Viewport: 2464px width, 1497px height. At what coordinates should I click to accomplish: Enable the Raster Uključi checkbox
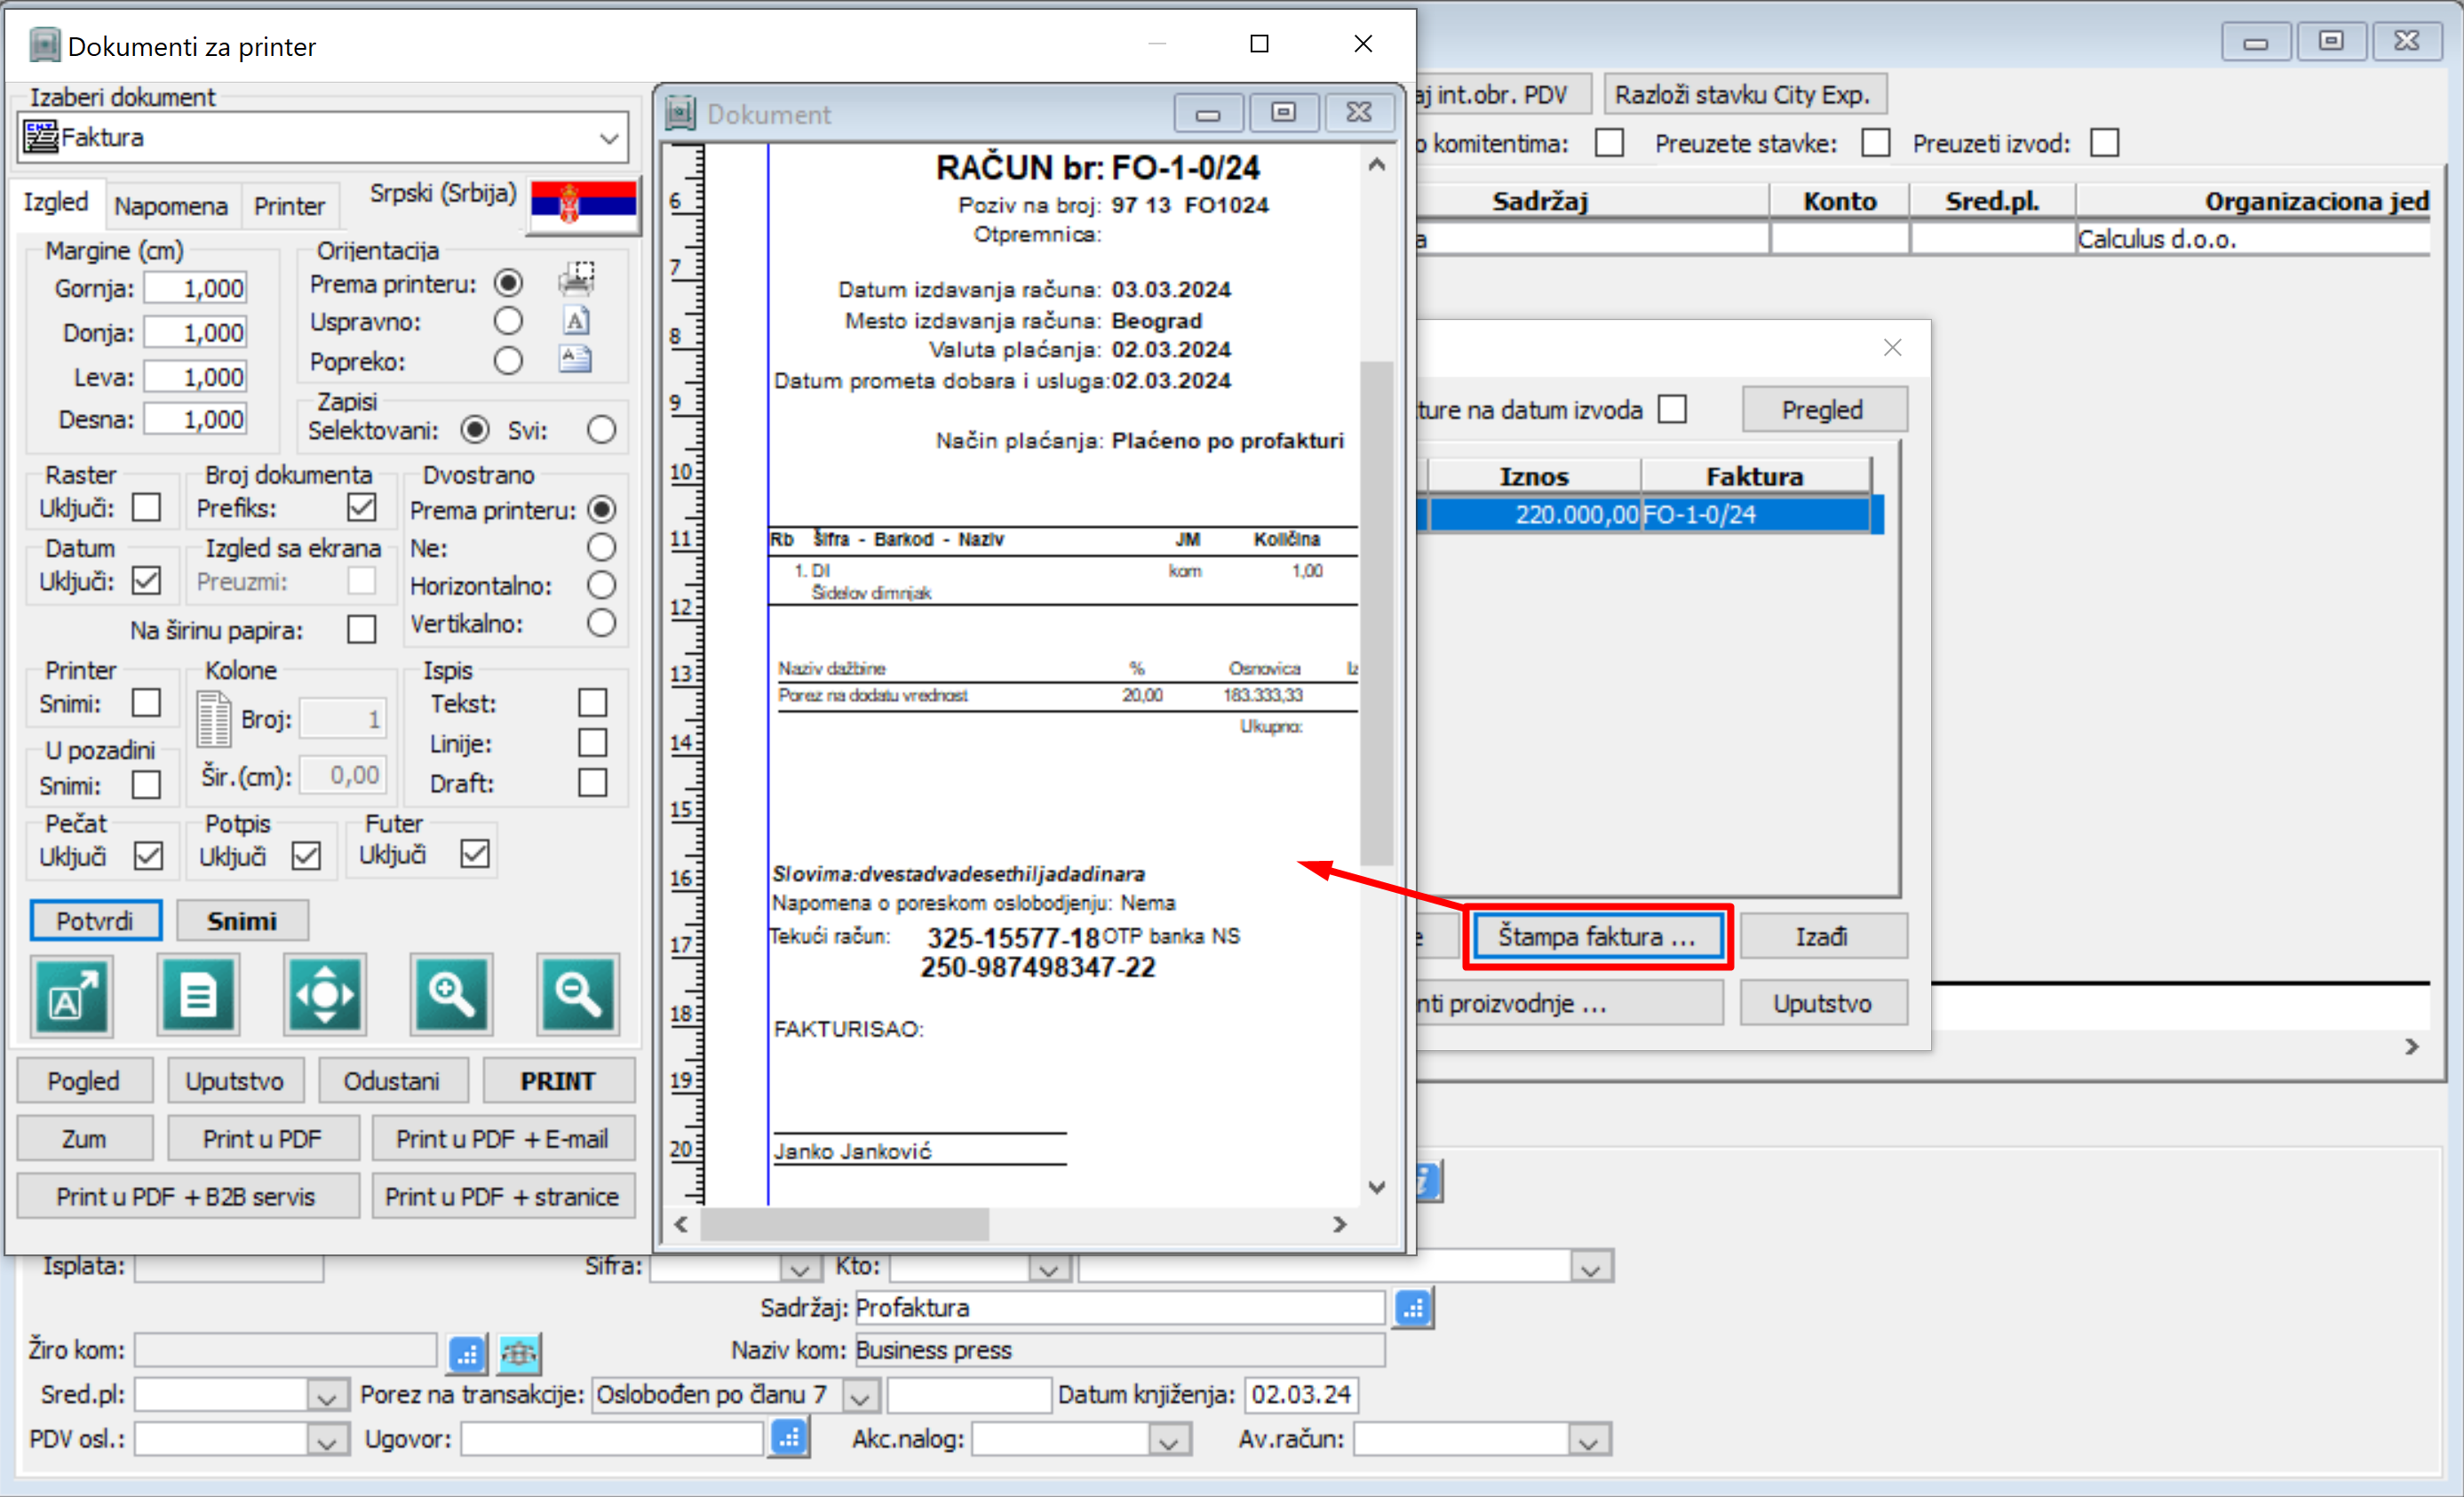(147, 507)
